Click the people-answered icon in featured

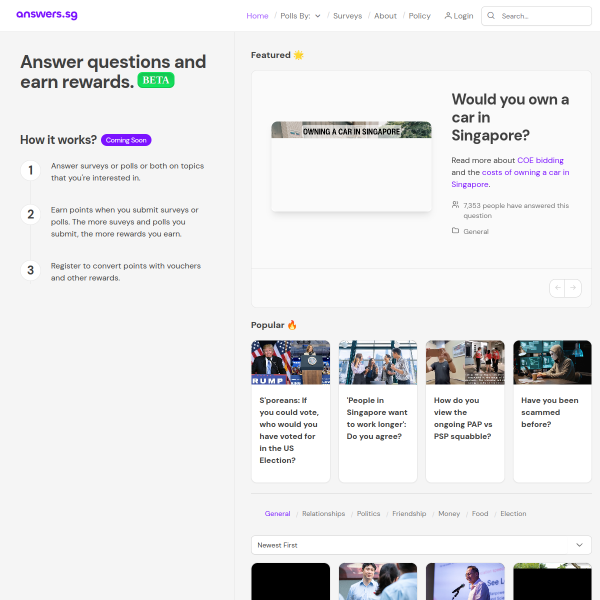click(x=455, y=205)
